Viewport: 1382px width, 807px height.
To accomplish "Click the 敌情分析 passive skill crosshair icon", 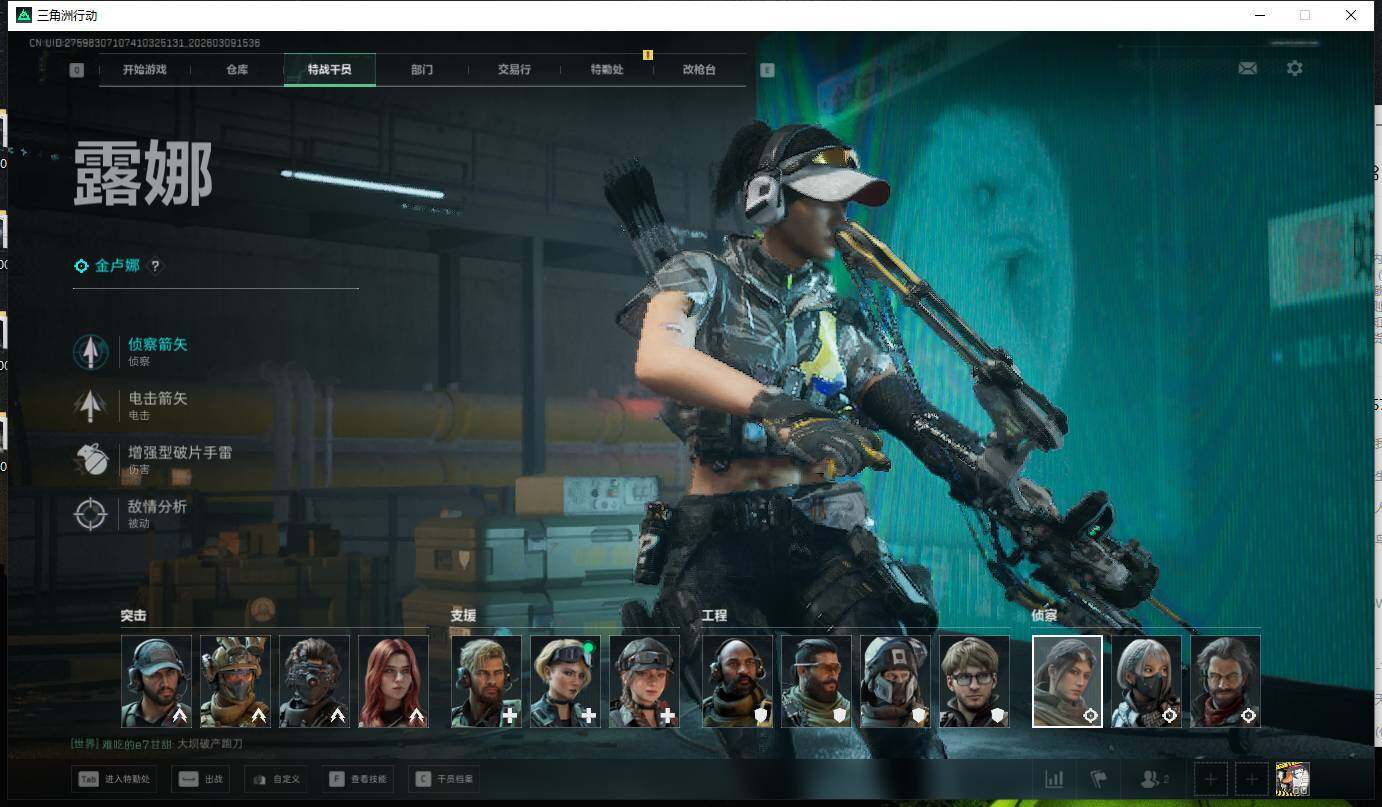I will tap(91, 514).
